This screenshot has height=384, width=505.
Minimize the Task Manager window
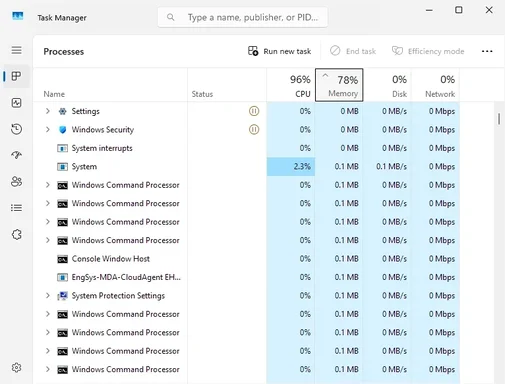[429, 10]
